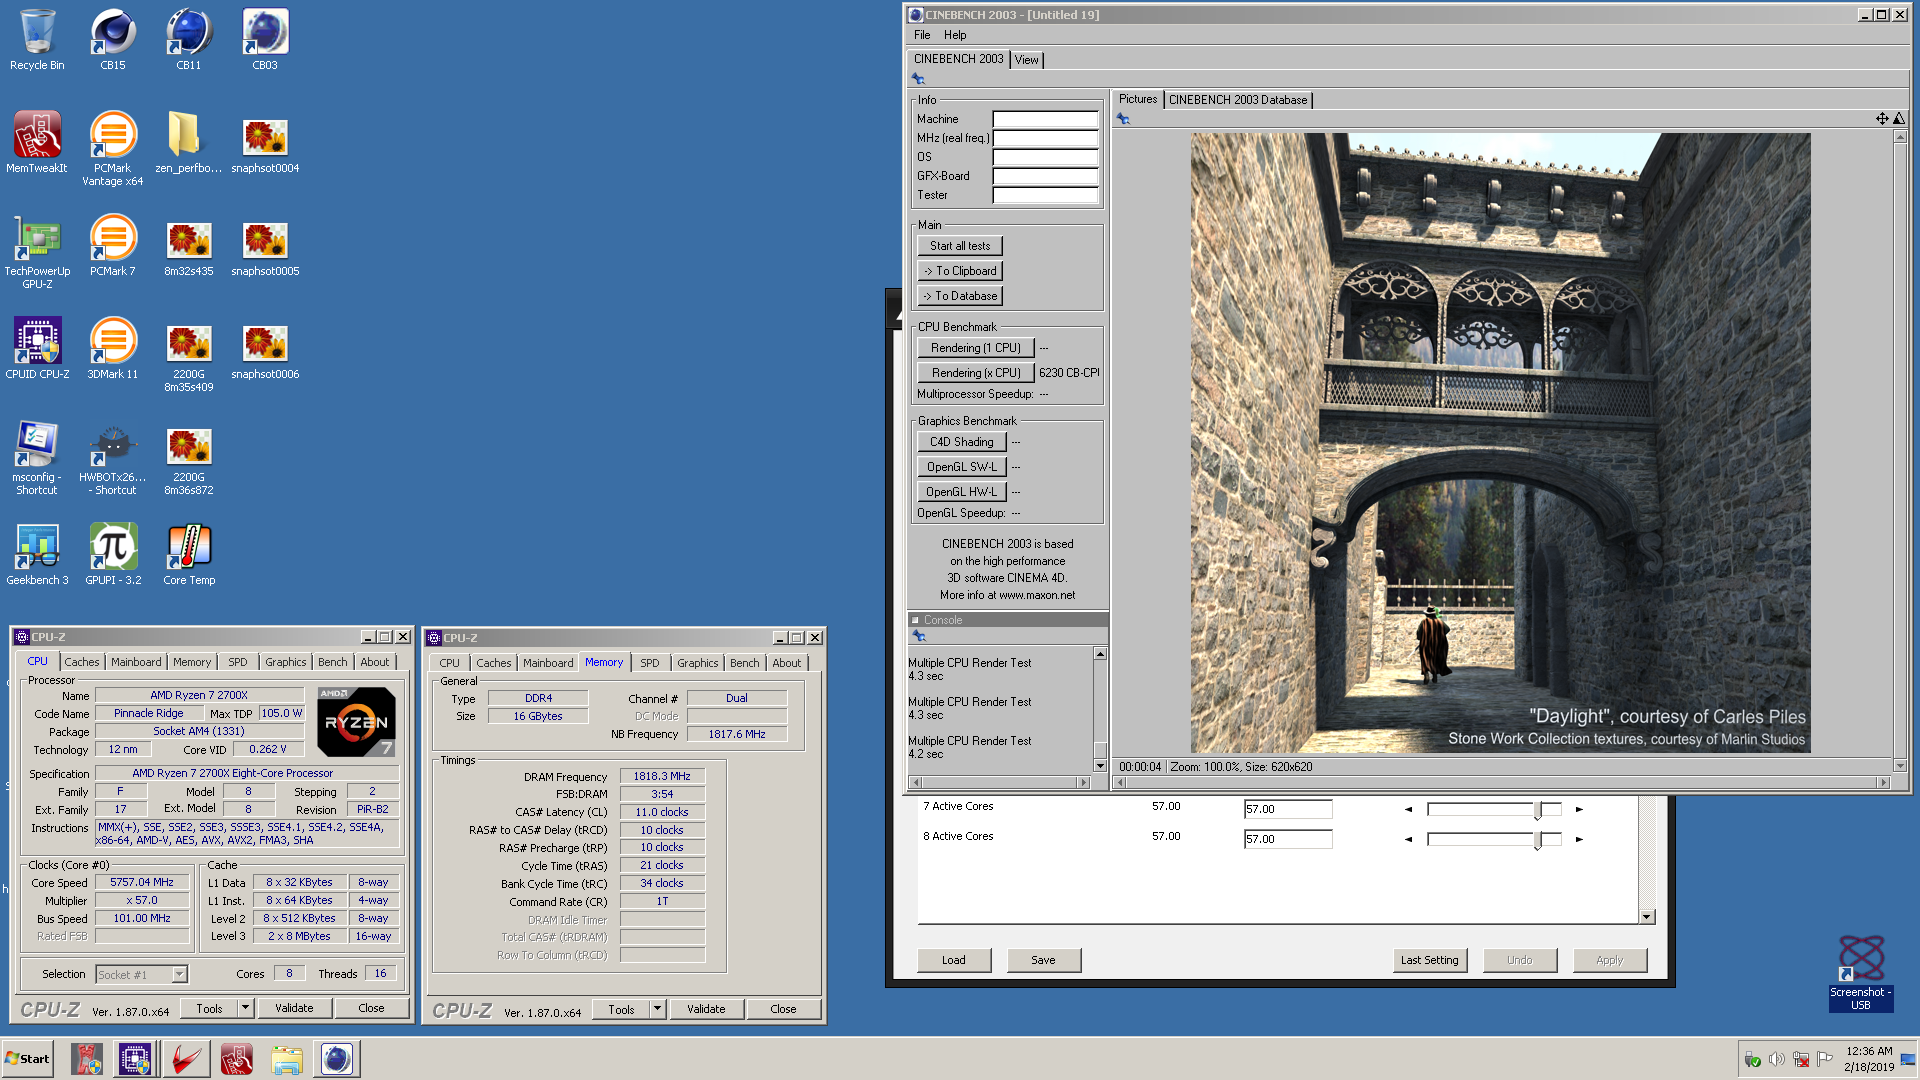1920x1080 pixels.
Task: Launch Core Temp desktop shortcut
Action: (x=189, y=555)
